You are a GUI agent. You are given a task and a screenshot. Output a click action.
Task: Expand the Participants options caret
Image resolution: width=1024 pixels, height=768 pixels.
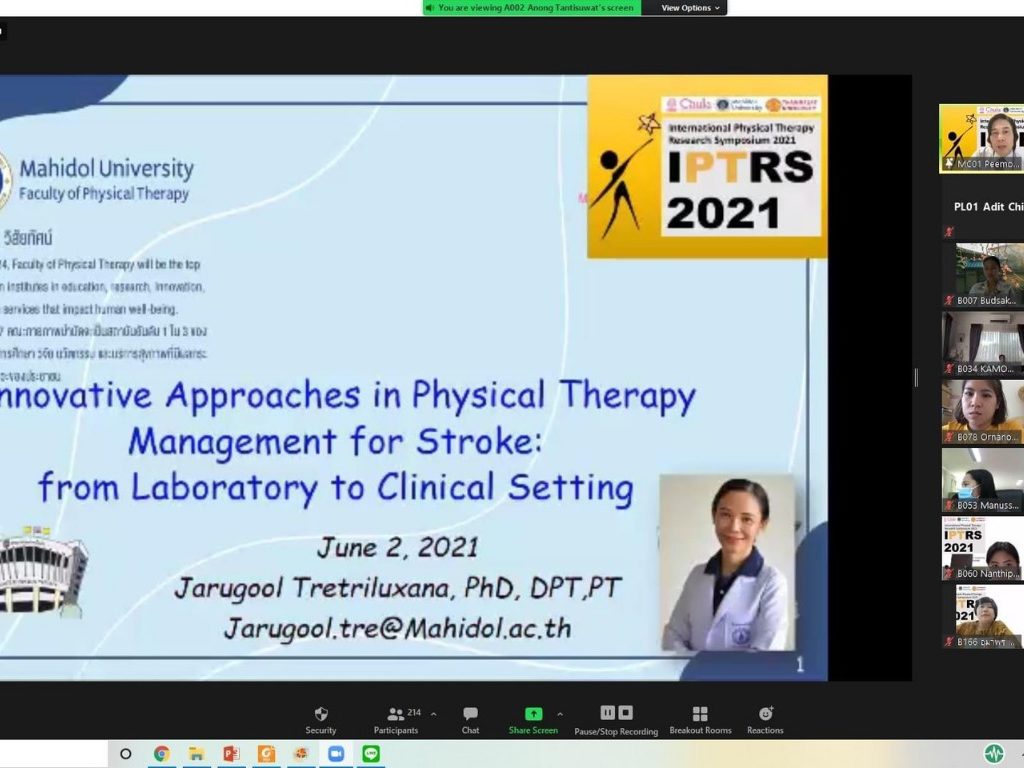pyautogui.click(x=434, y=714)
